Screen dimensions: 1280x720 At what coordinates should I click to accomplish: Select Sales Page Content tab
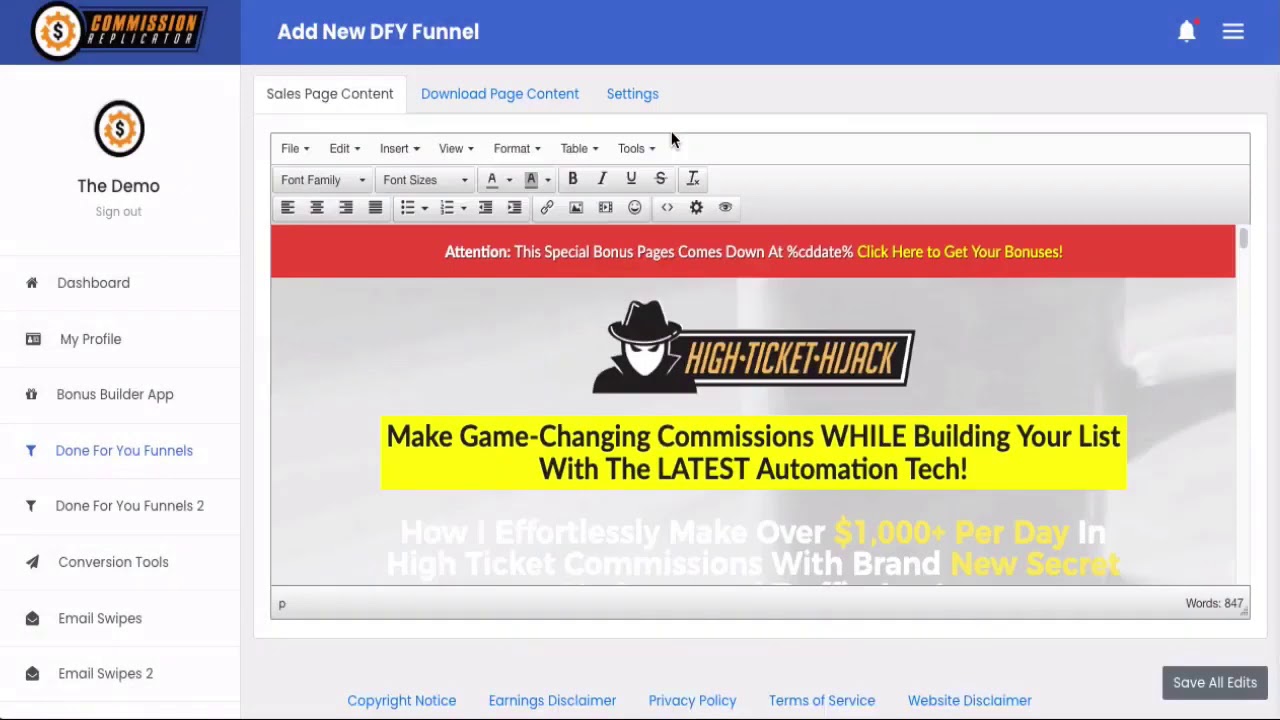pos(330,94)
